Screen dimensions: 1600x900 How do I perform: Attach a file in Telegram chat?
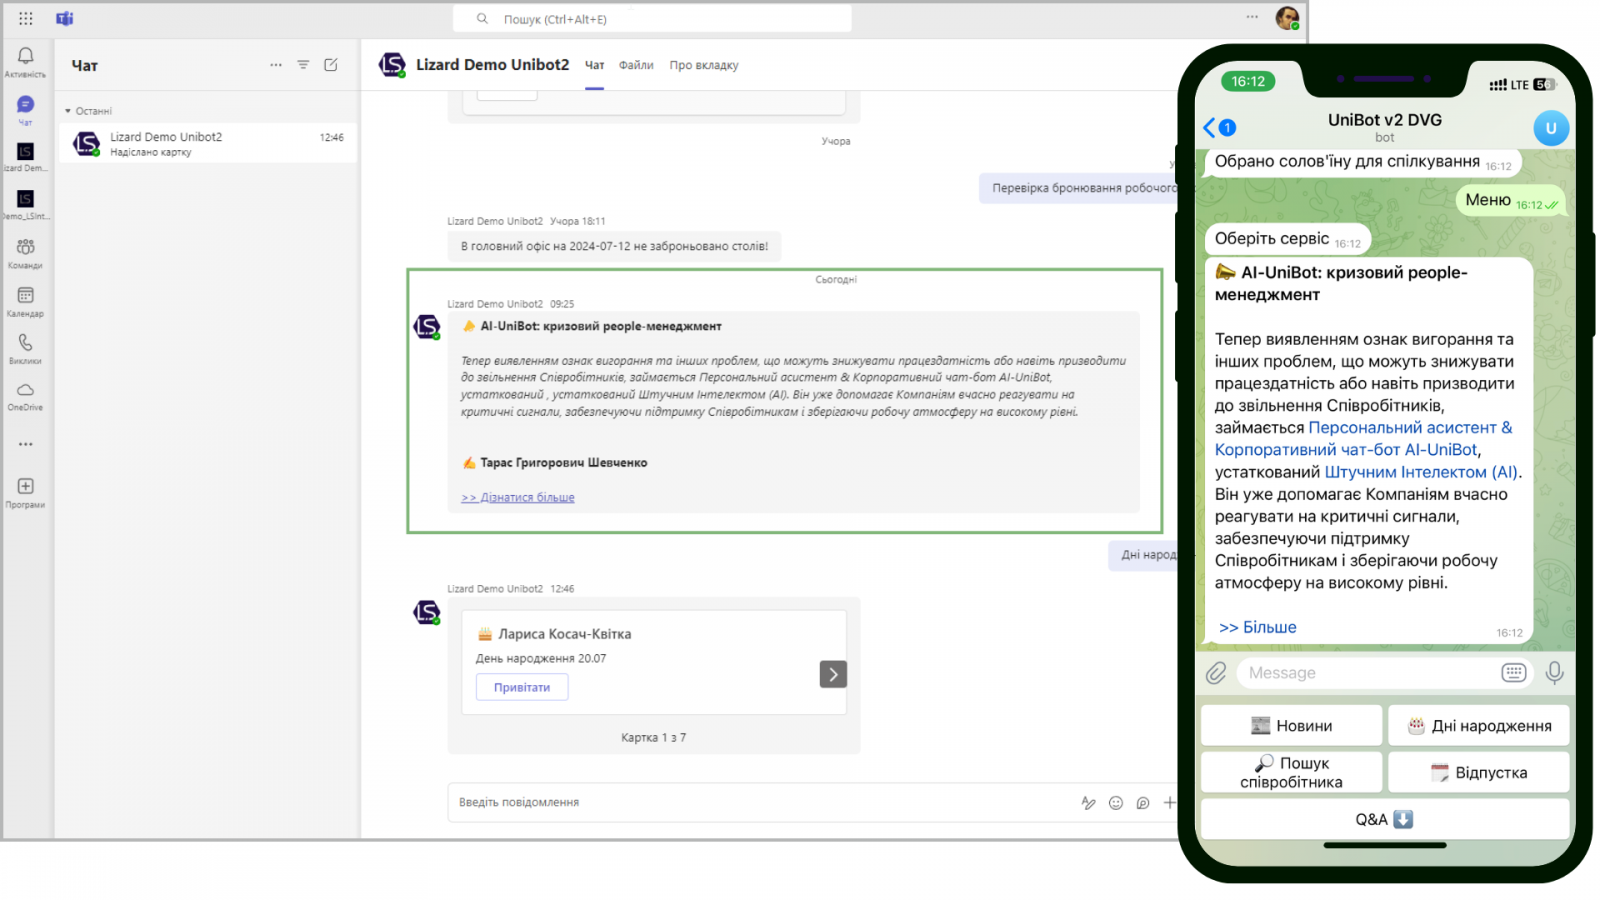pyautogui.click(x=1216, y=673)
